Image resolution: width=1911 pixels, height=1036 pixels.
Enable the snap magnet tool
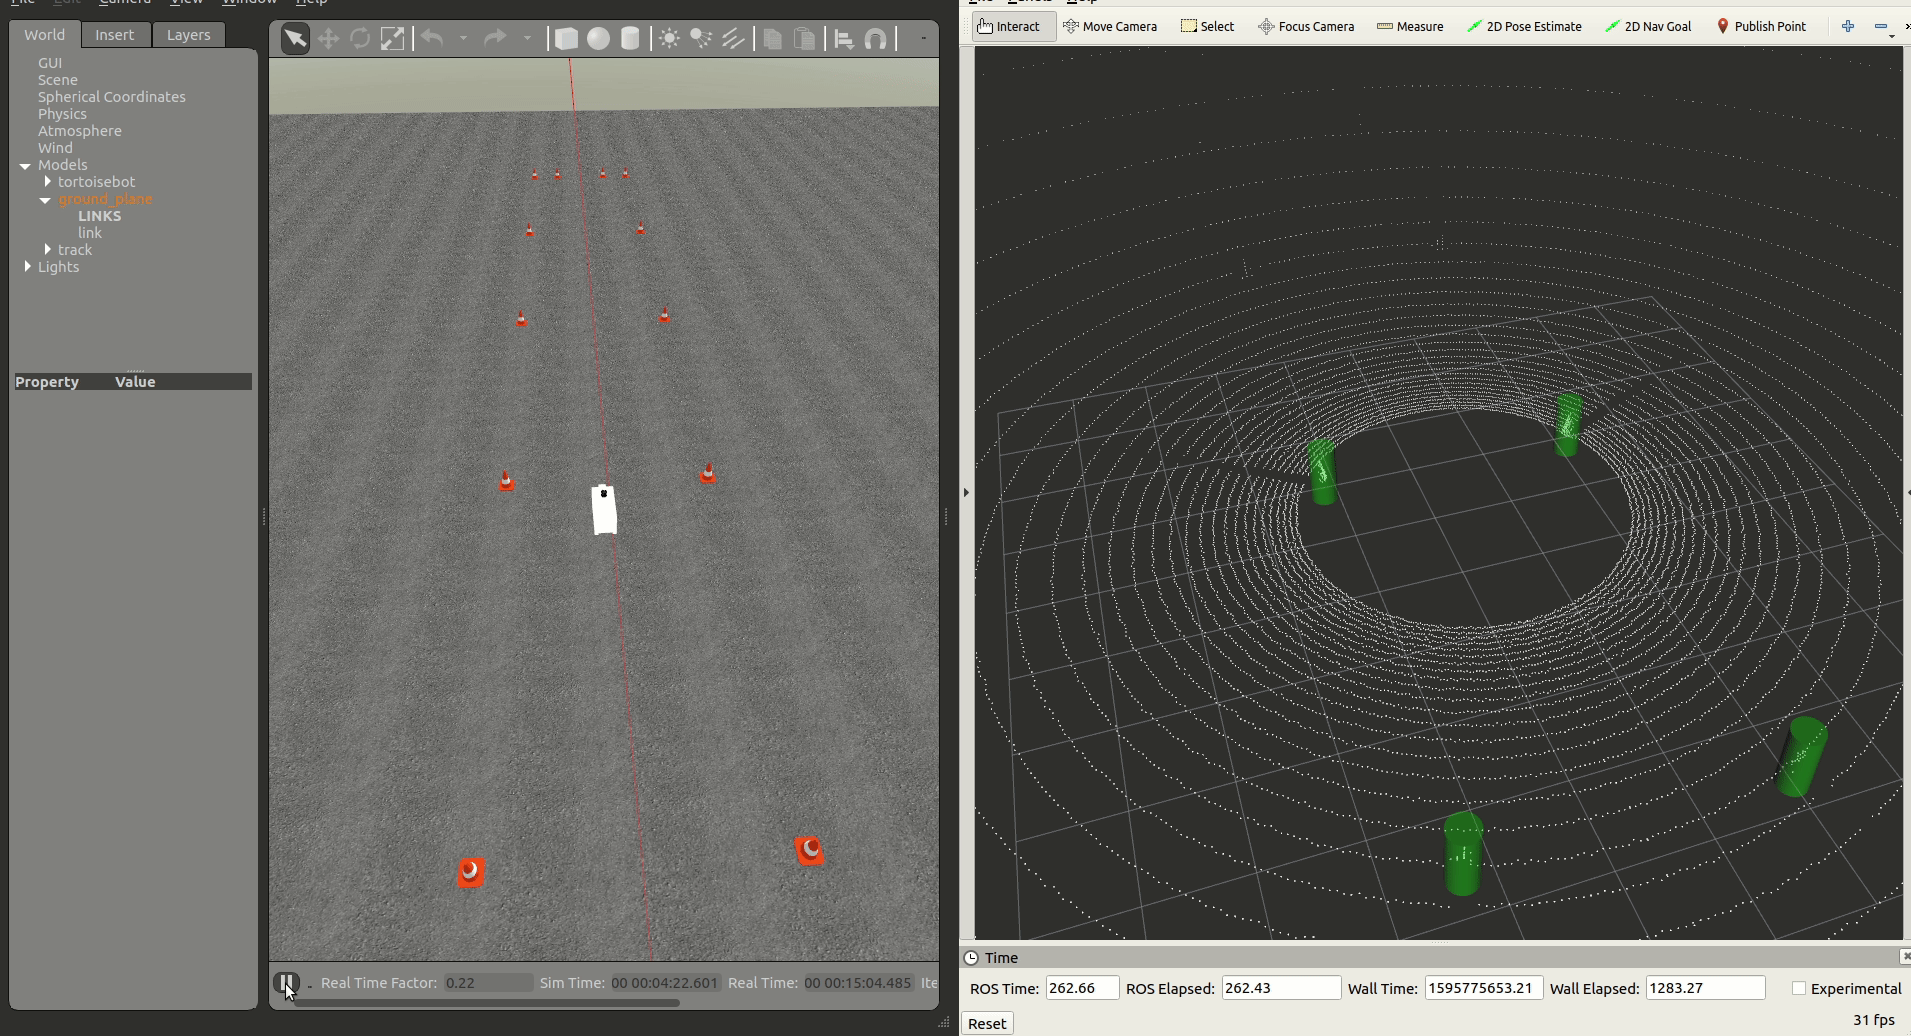pyautogui.click(x=876, y=39)
